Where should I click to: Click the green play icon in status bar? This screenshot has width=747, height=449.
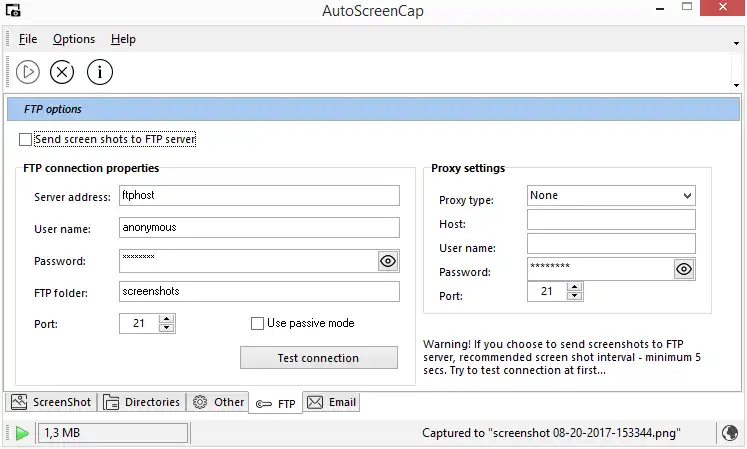point(21,433)
